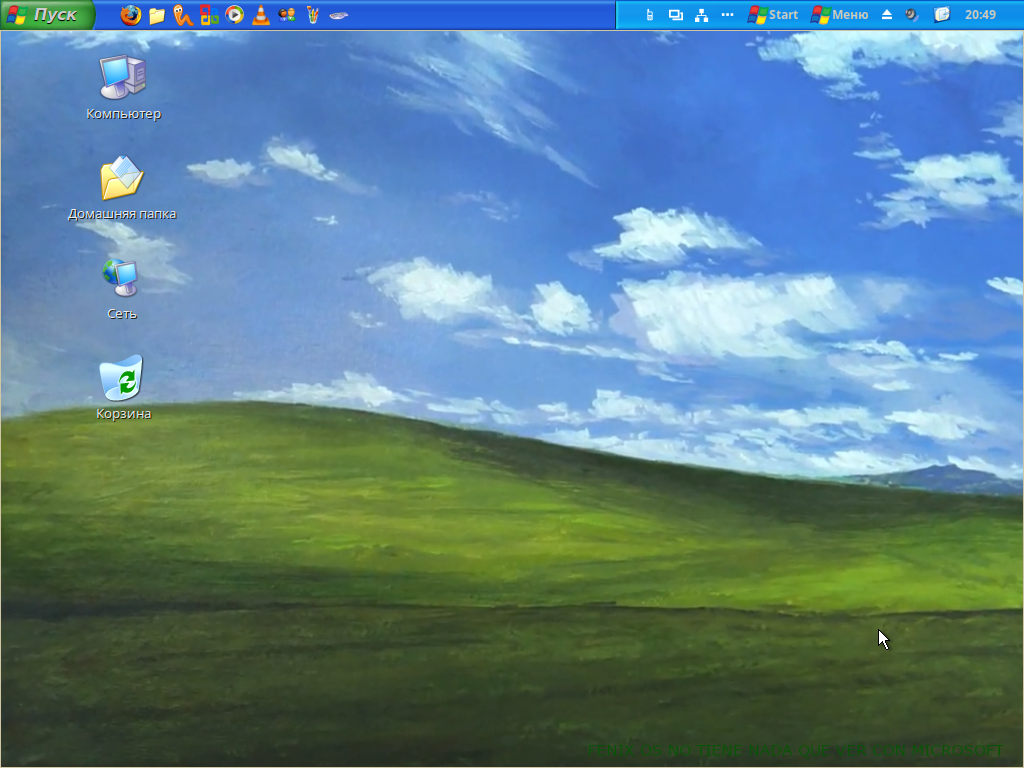Open the Пуск start menu

tap(47, 14)
